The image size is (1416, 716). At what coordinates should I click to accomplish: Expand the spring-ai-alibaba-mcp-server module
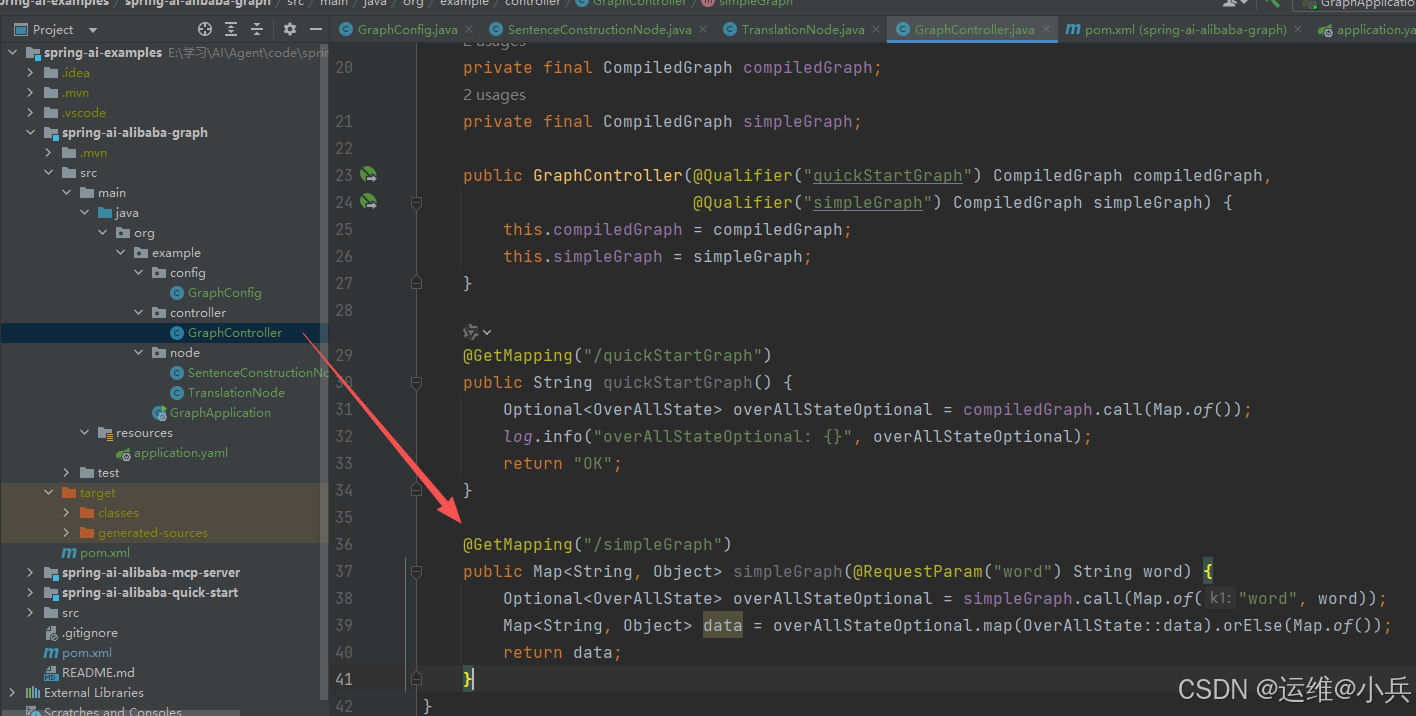pos(30,573)
